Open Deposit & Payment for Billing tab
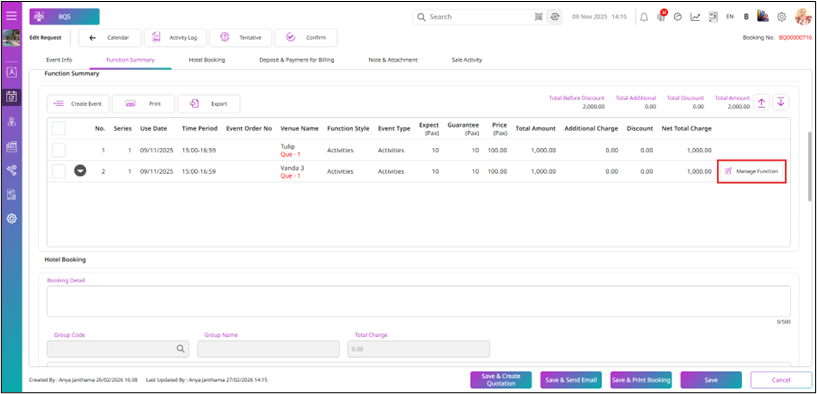817x394 pixels. coord(296,60)
